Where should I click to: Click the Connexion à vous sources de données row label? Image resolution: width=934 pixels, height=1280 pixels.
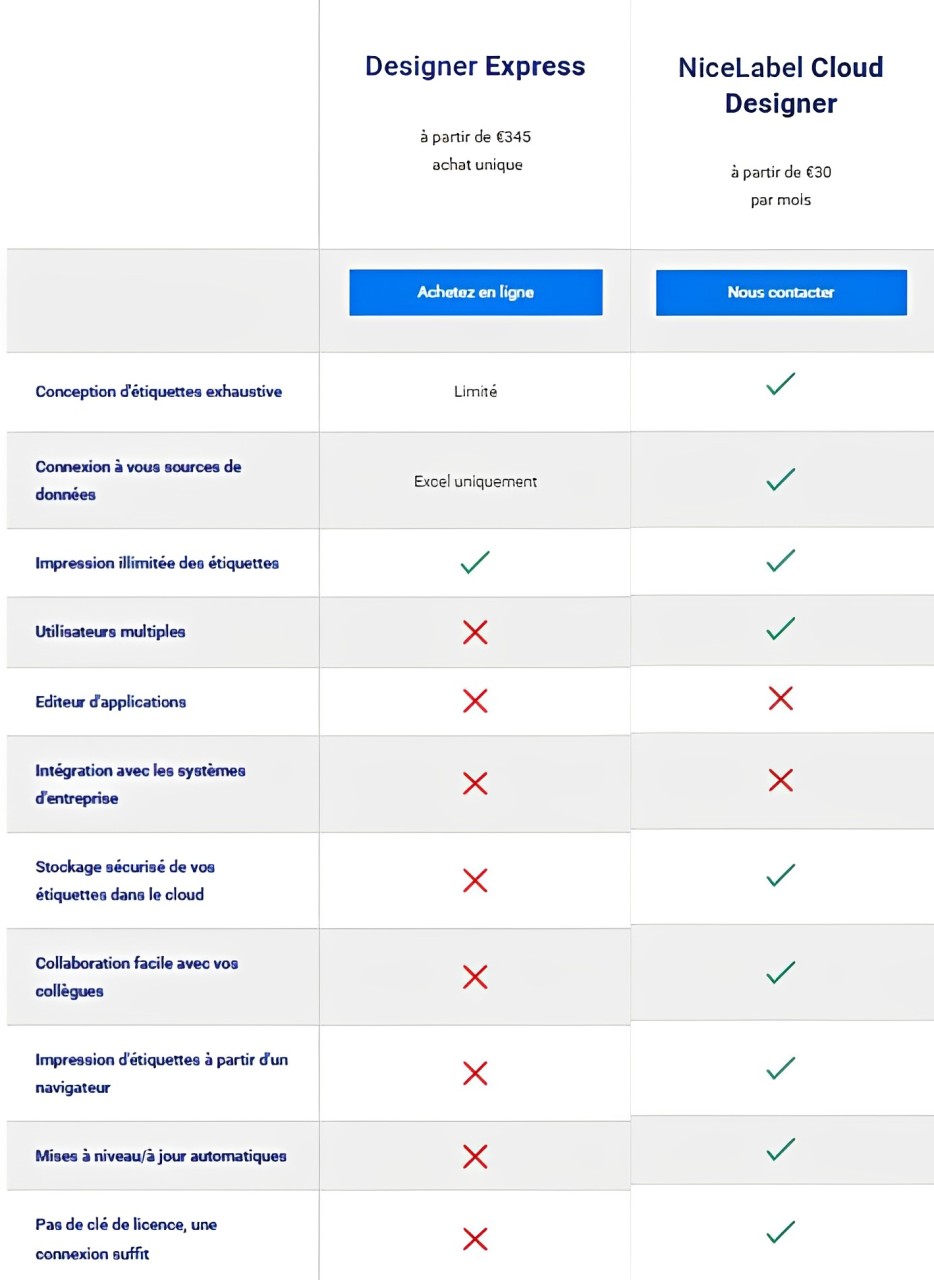tap(138, 480)
